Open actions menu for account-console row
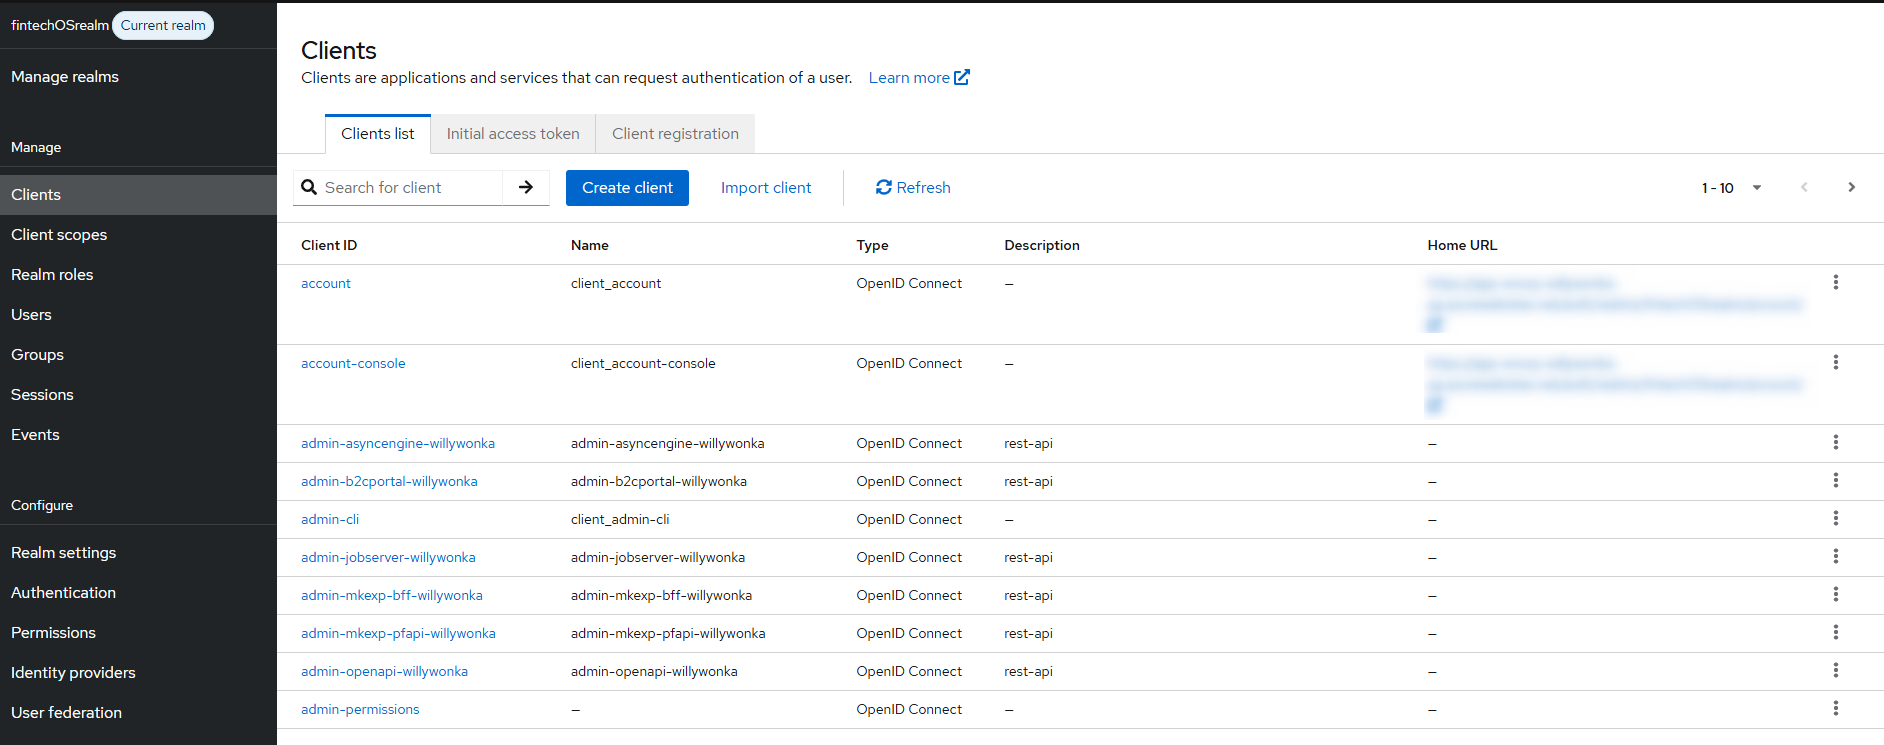Image resolution: width=1884 pixels, height=745 pixels. (x=1835, y=363)
